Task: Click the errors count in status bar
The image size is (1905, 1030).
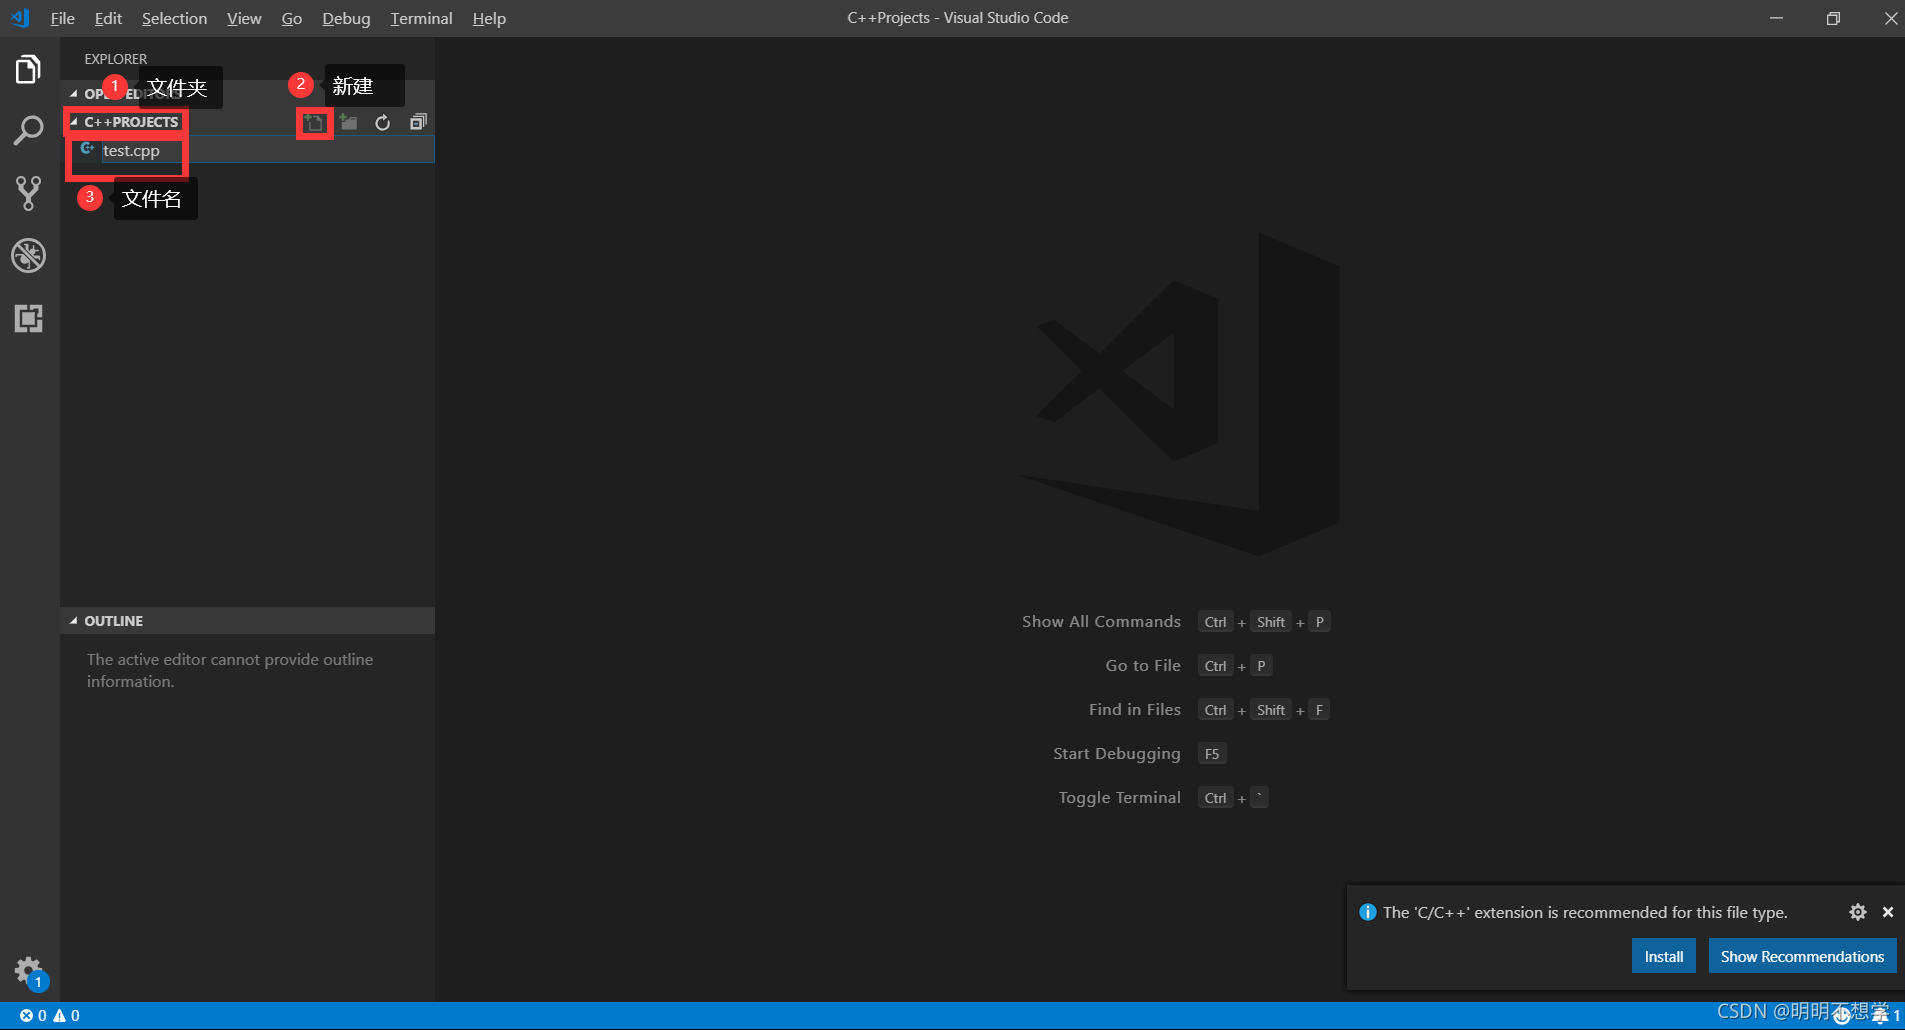Action: 33,1016
